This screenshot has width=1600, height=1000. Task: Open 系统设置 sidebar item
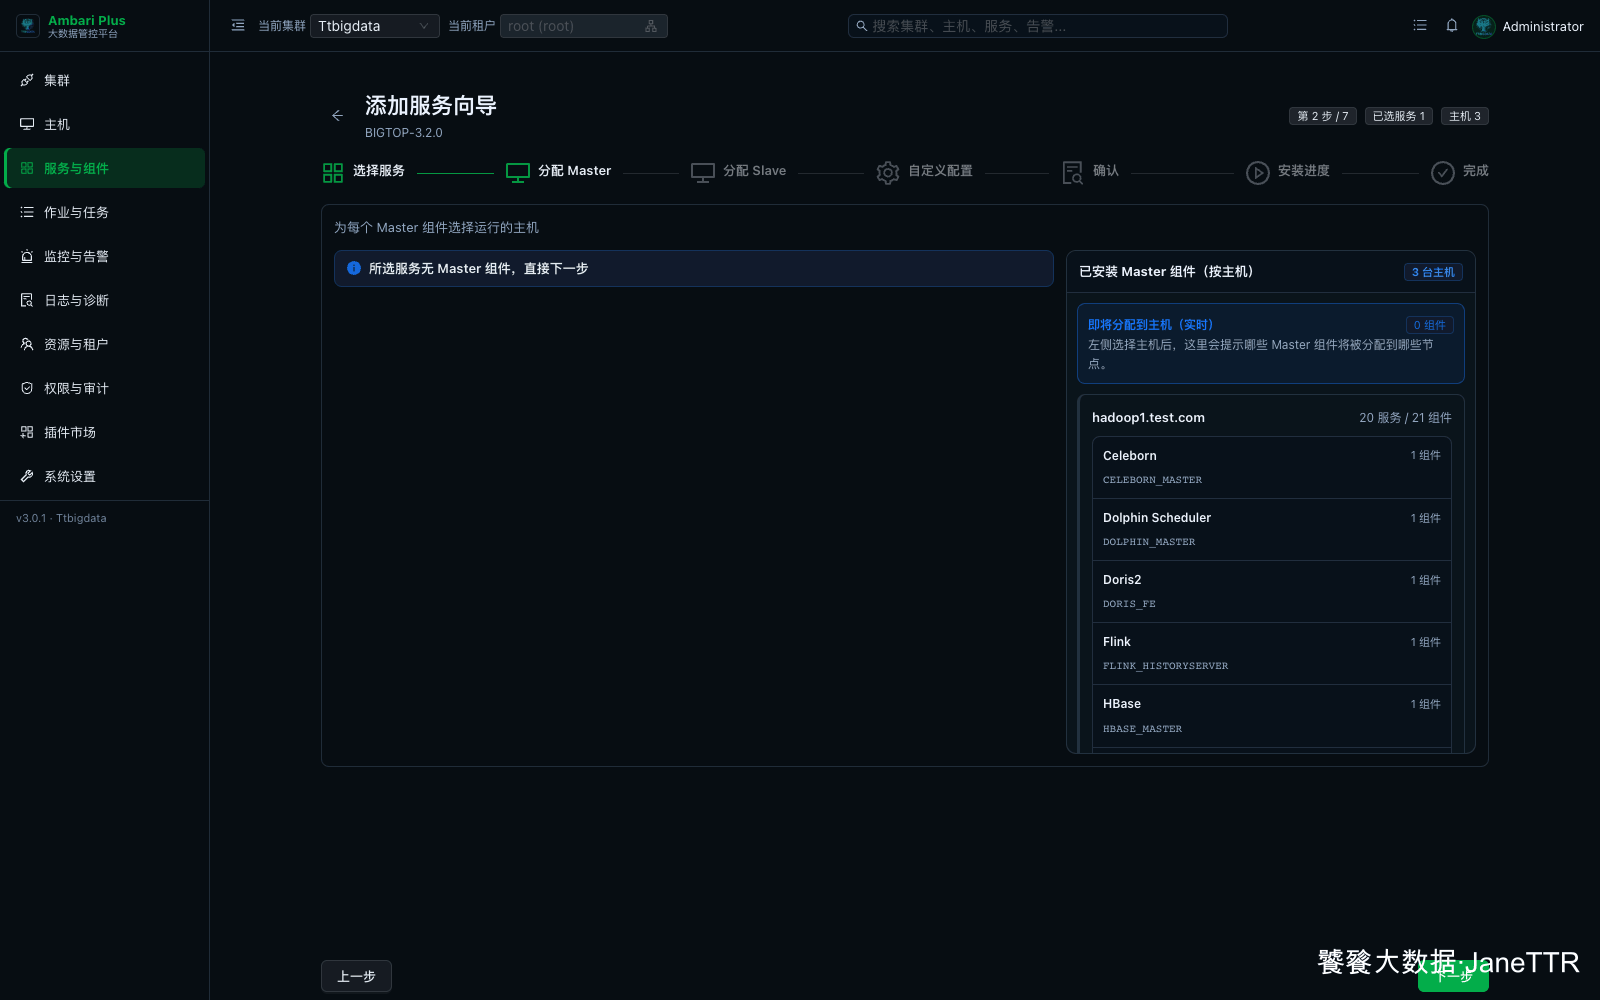tap(105, 476)
